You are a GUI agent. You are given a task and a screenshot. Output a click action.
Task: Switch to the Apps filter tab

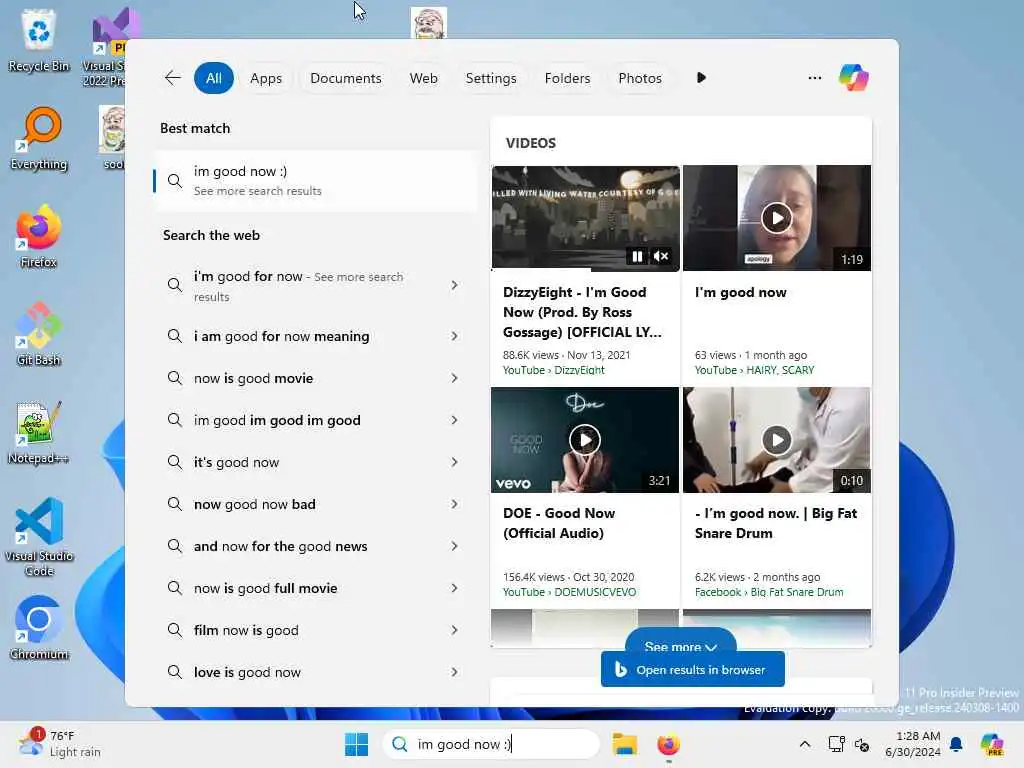266,78
